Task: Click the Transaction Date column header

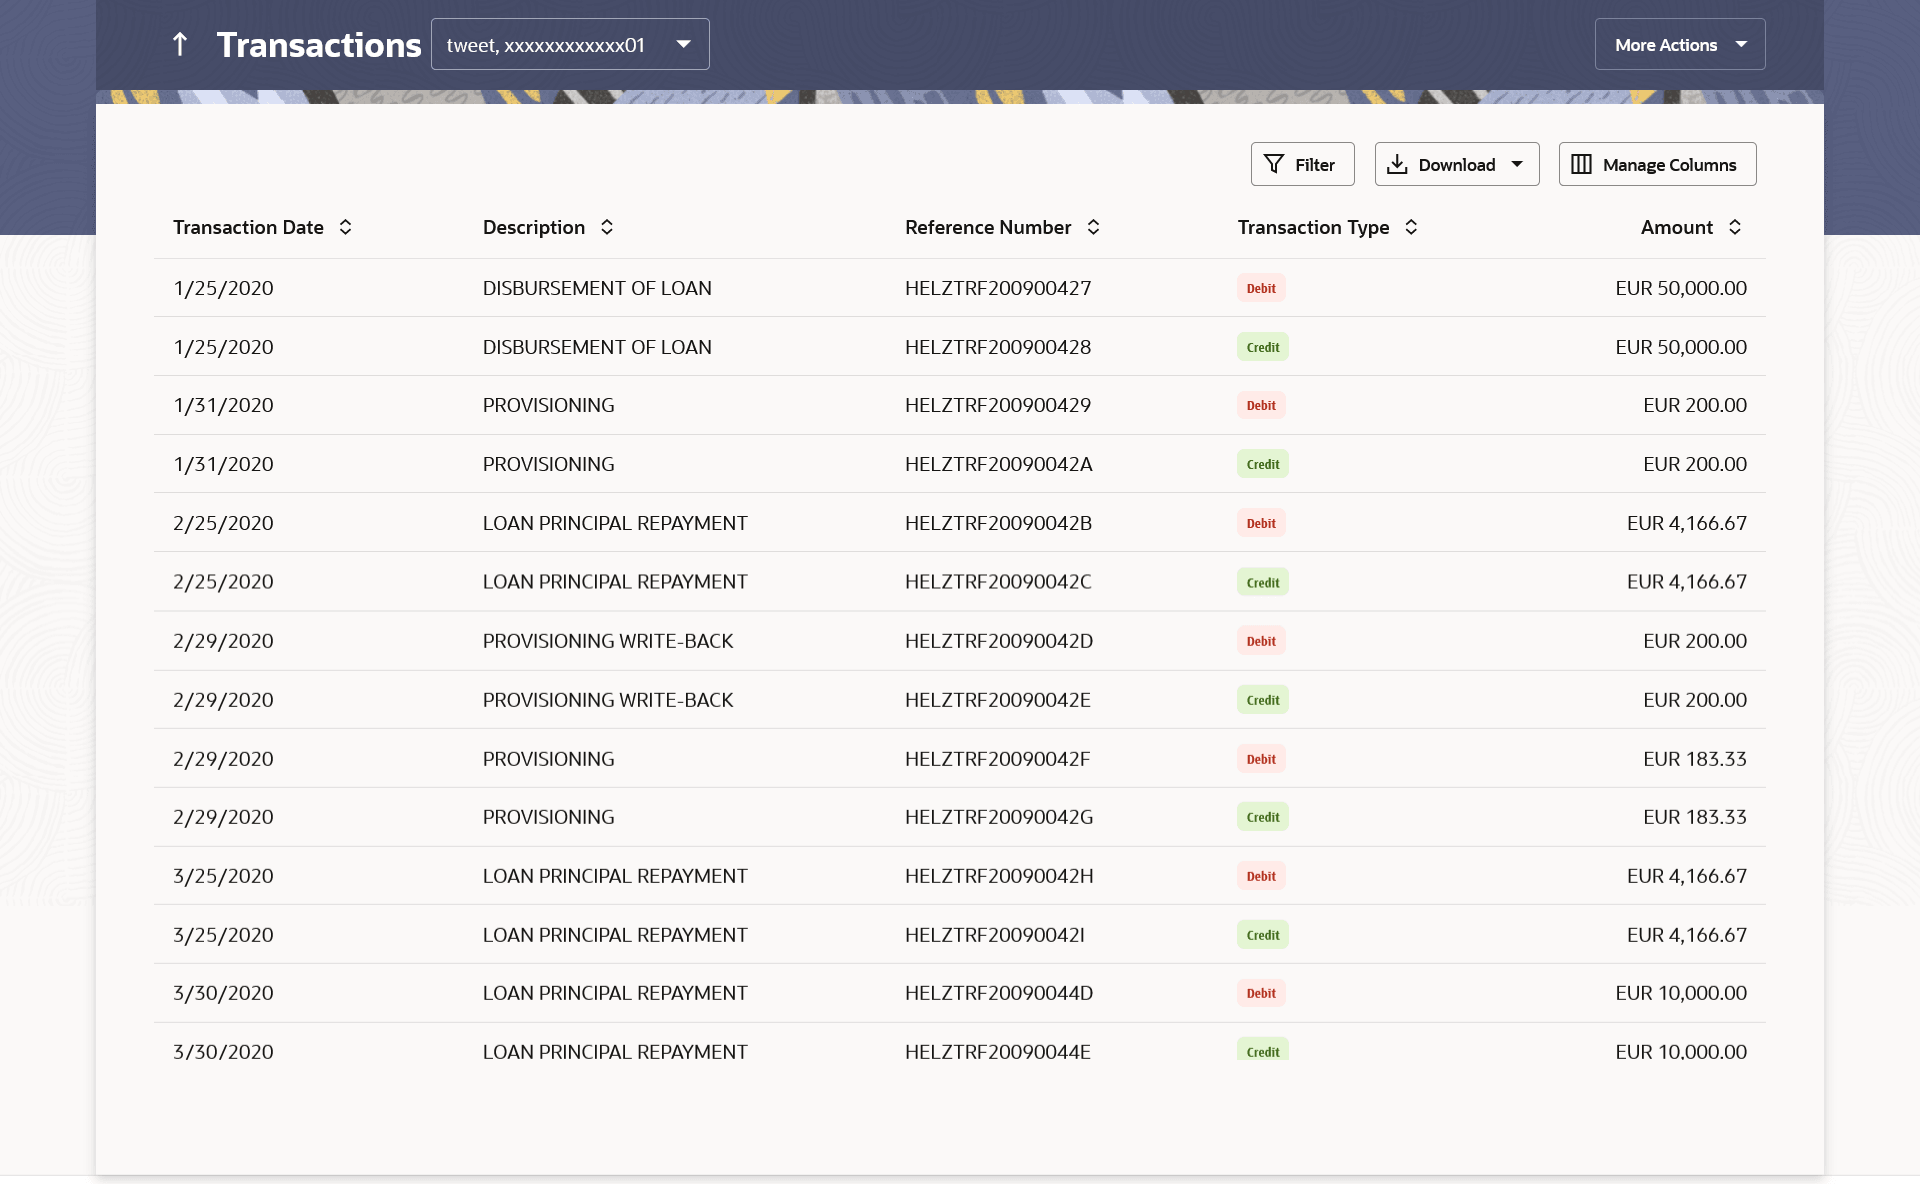Action: pyautogui.click(x=248, y=227)
